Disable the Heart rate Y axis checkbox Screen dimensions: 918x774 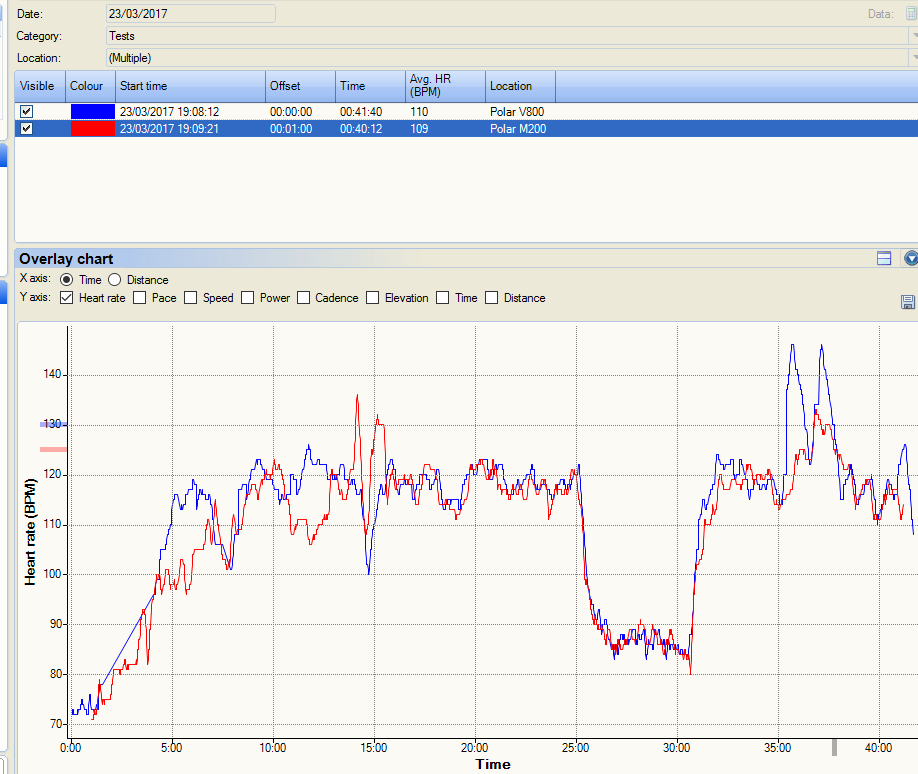[67, 298]
